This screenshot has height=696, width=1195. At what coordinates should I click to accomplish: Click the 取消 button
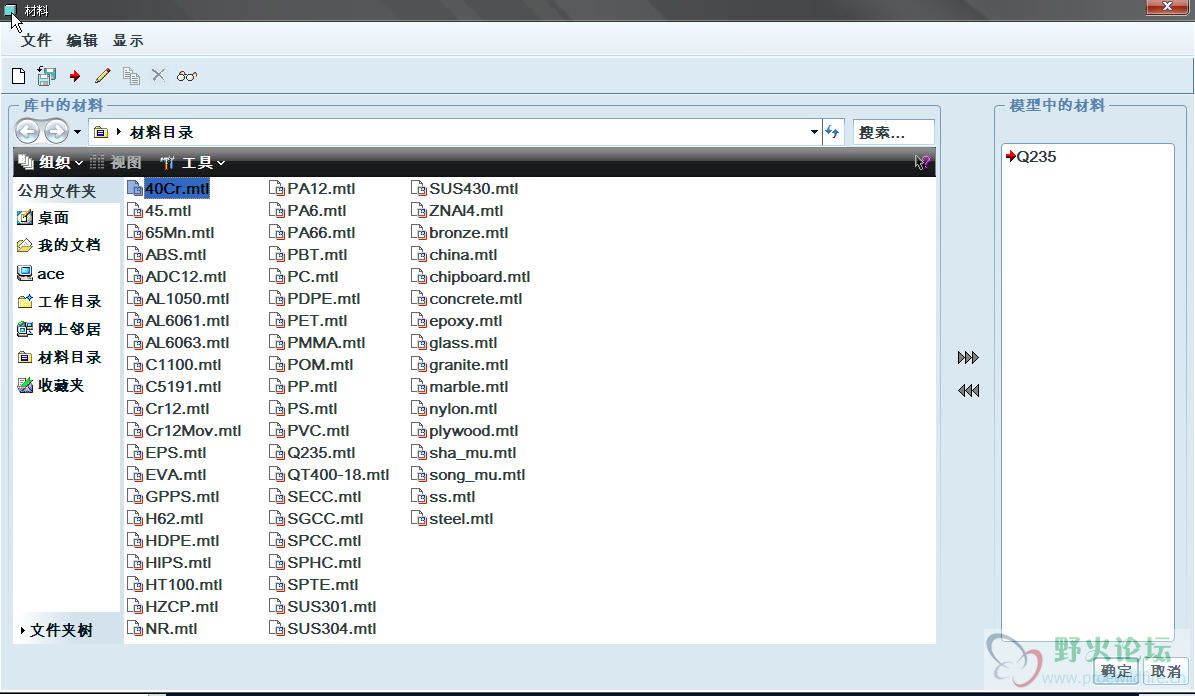pyautogui.click(x=1165, y=671)
